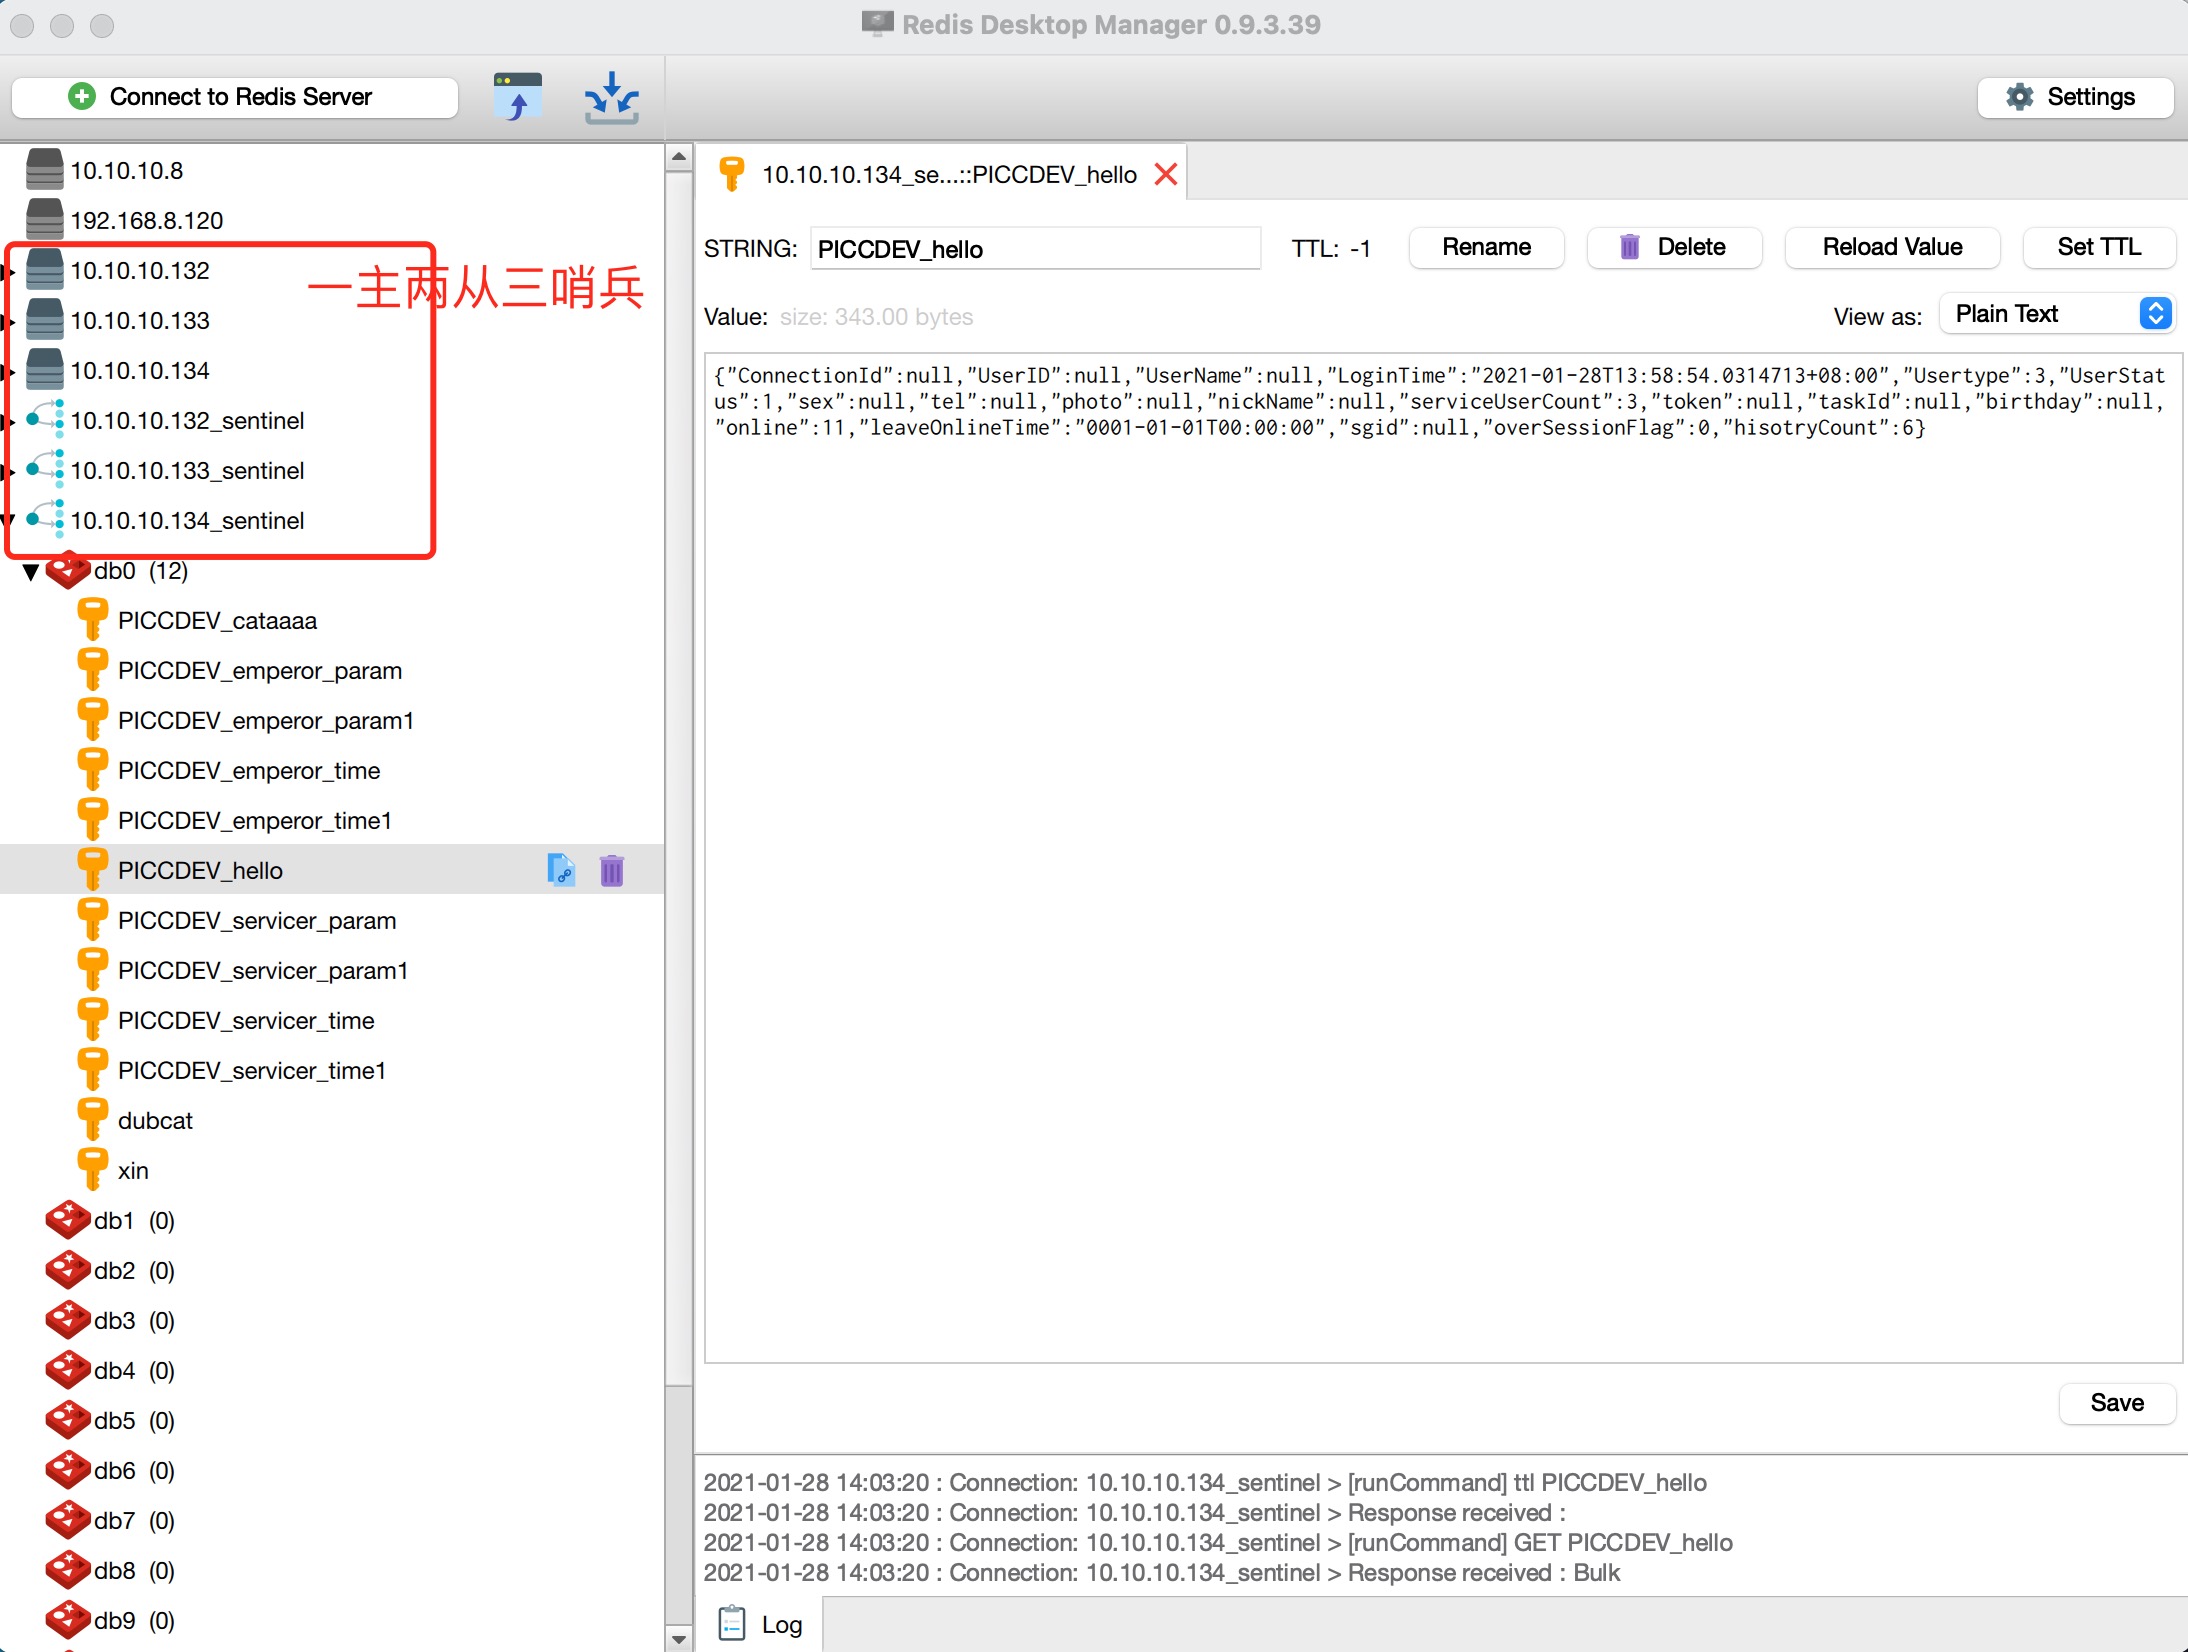2188x1652 pixels.
Task: Click the log line 'GET PICCDEV_hello'
Action: pyautogui.click(x=1218, y=1542)
